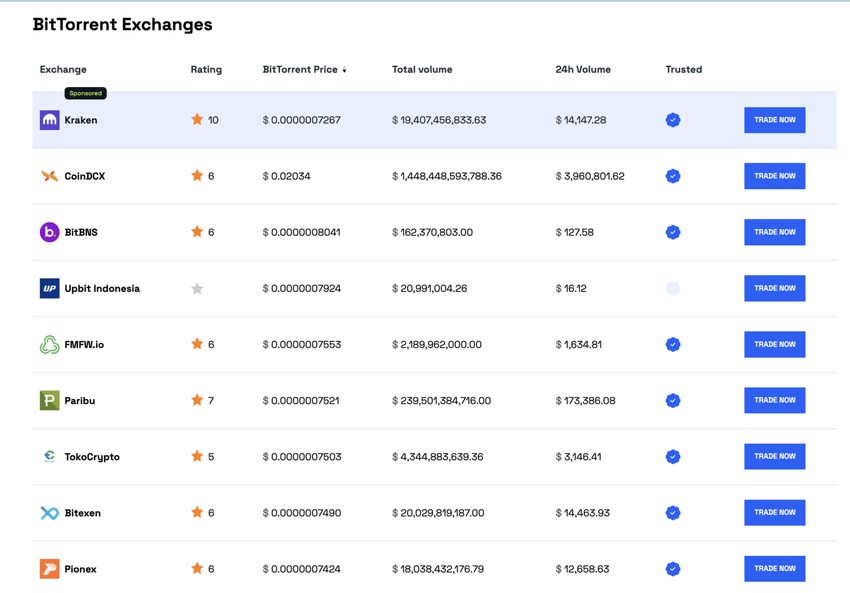Click Kraken's trusted verified badge
The image size is (850, 593).
coord(673,120)
